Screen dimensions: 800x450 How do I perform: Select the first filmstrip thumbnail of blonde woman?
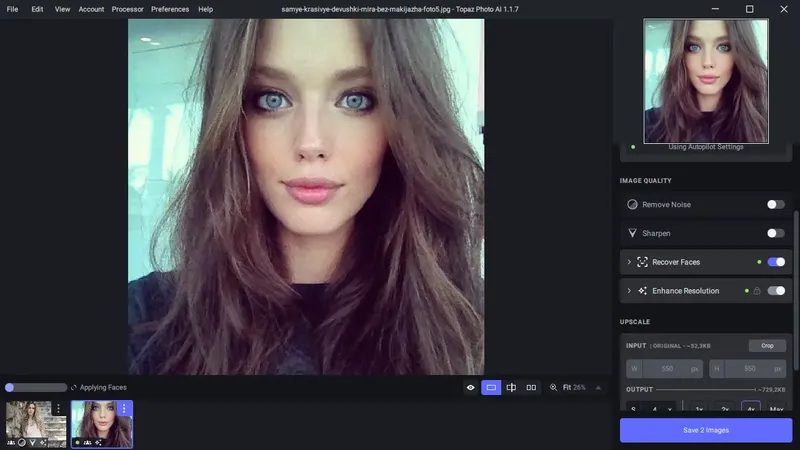[36, 424]
